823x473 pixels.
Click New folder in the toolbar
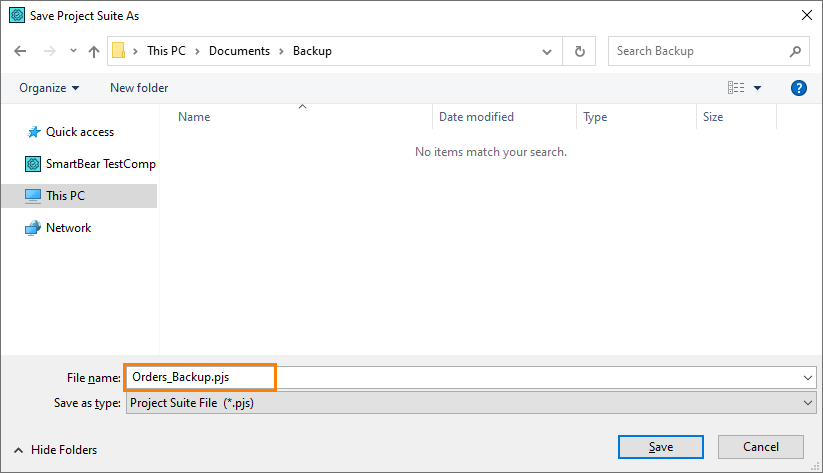pos(139,88)
